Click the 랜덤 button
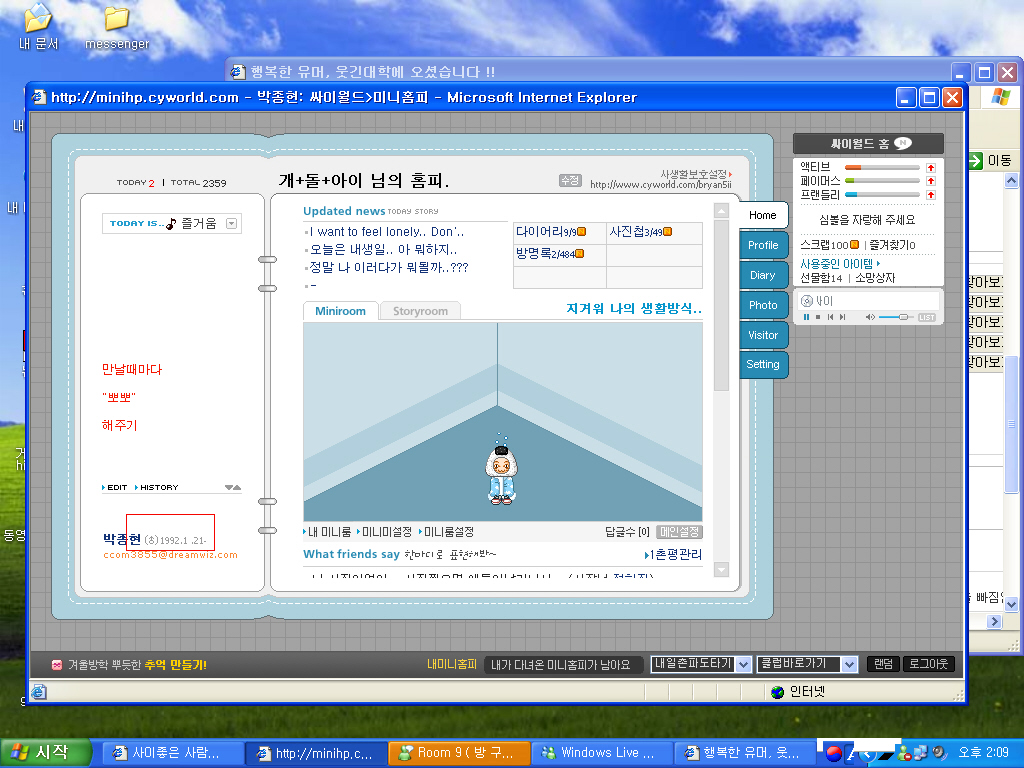Viewport: 1024px width, 768px height. pos(883,664)
